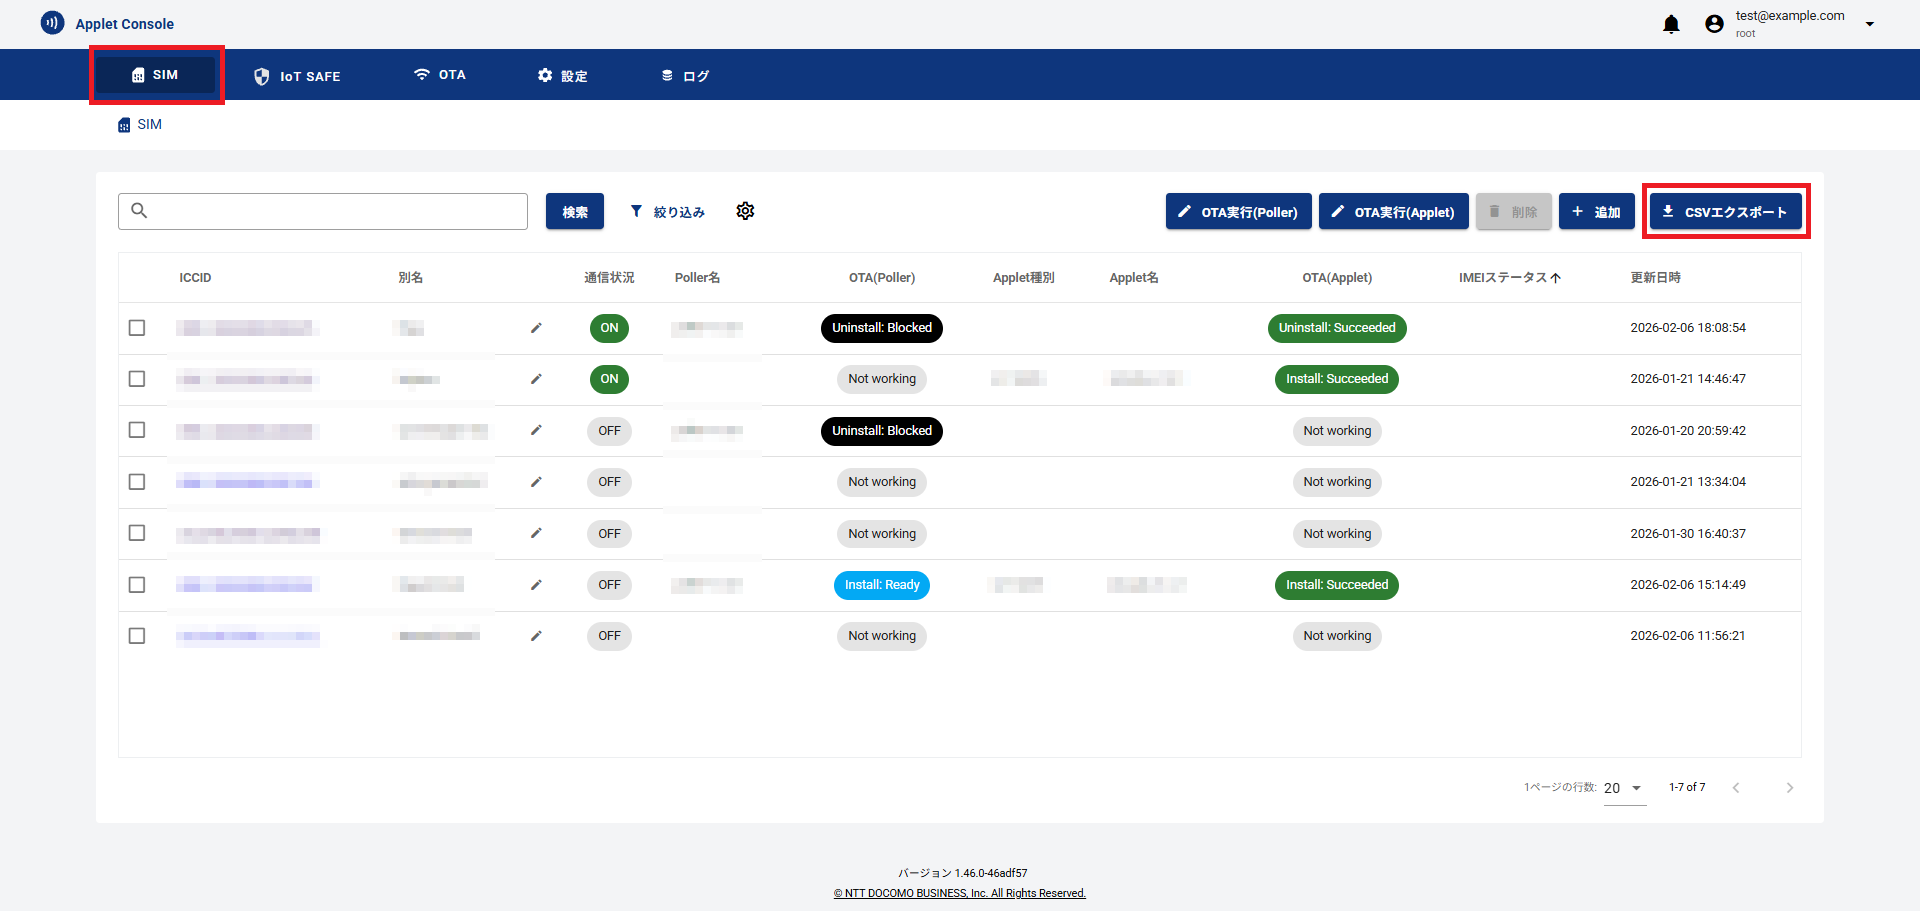Click the CSVエクスポート button
The image size is (1920, 911).
click(x=1725, y=212)
